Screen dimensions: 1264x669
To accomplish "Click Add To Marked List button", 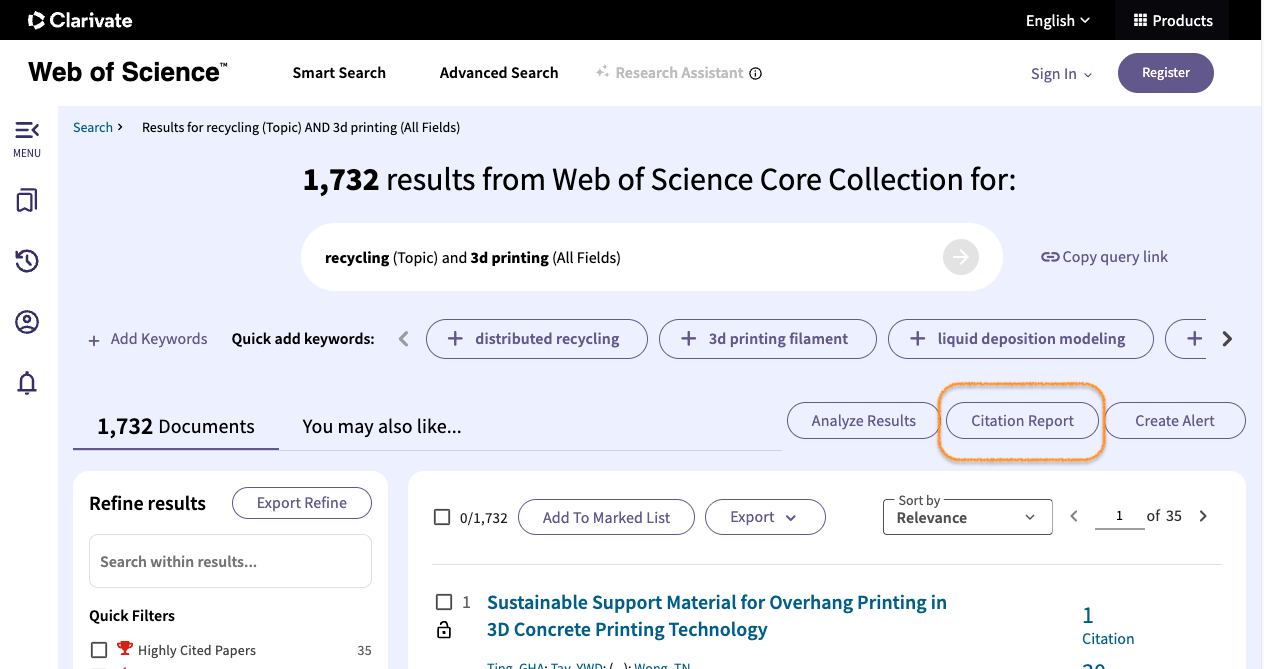I will [x=606, y=517].
